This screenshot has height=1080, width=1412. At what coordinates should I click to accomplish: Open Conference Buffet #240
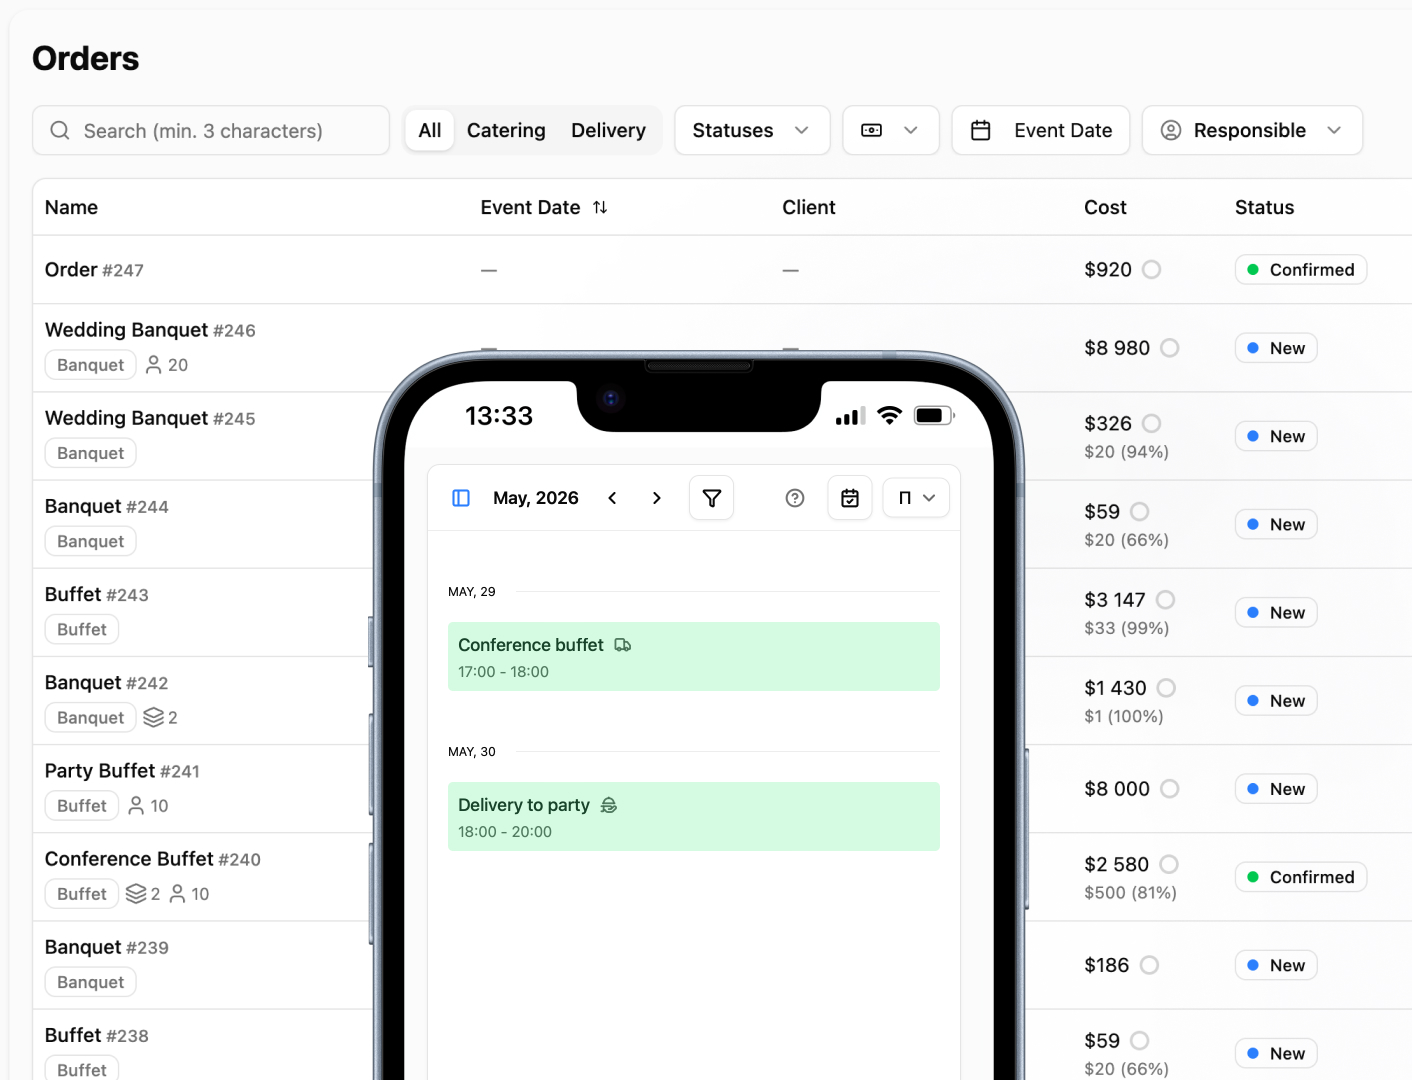click(x=153, y=859)
